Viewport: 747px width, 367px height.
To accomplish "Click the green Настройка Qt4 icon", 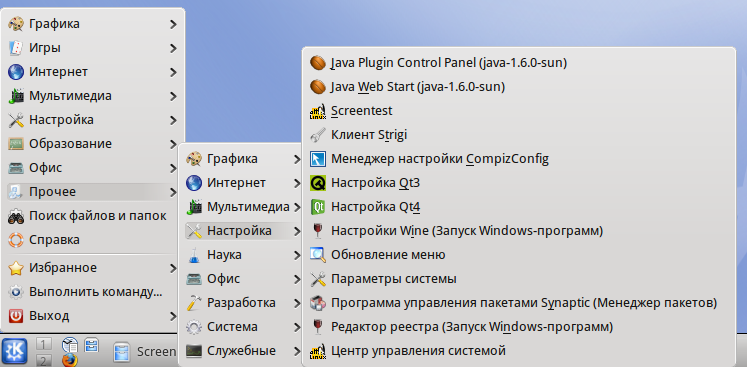I will pos(317,207).
